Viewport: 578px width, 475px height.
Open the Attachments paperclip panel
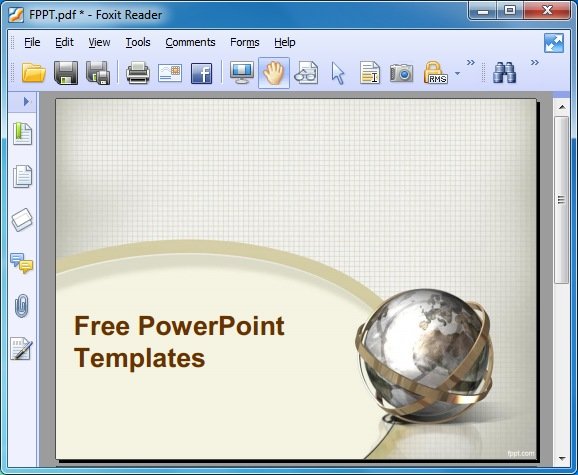click(x=22, y=306)
